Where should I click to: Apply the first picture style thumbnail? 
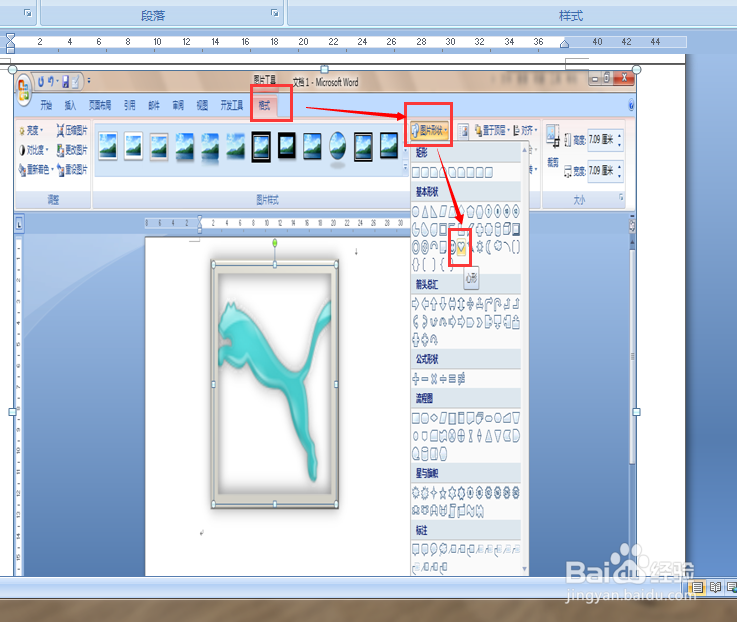tap(108, 146)
